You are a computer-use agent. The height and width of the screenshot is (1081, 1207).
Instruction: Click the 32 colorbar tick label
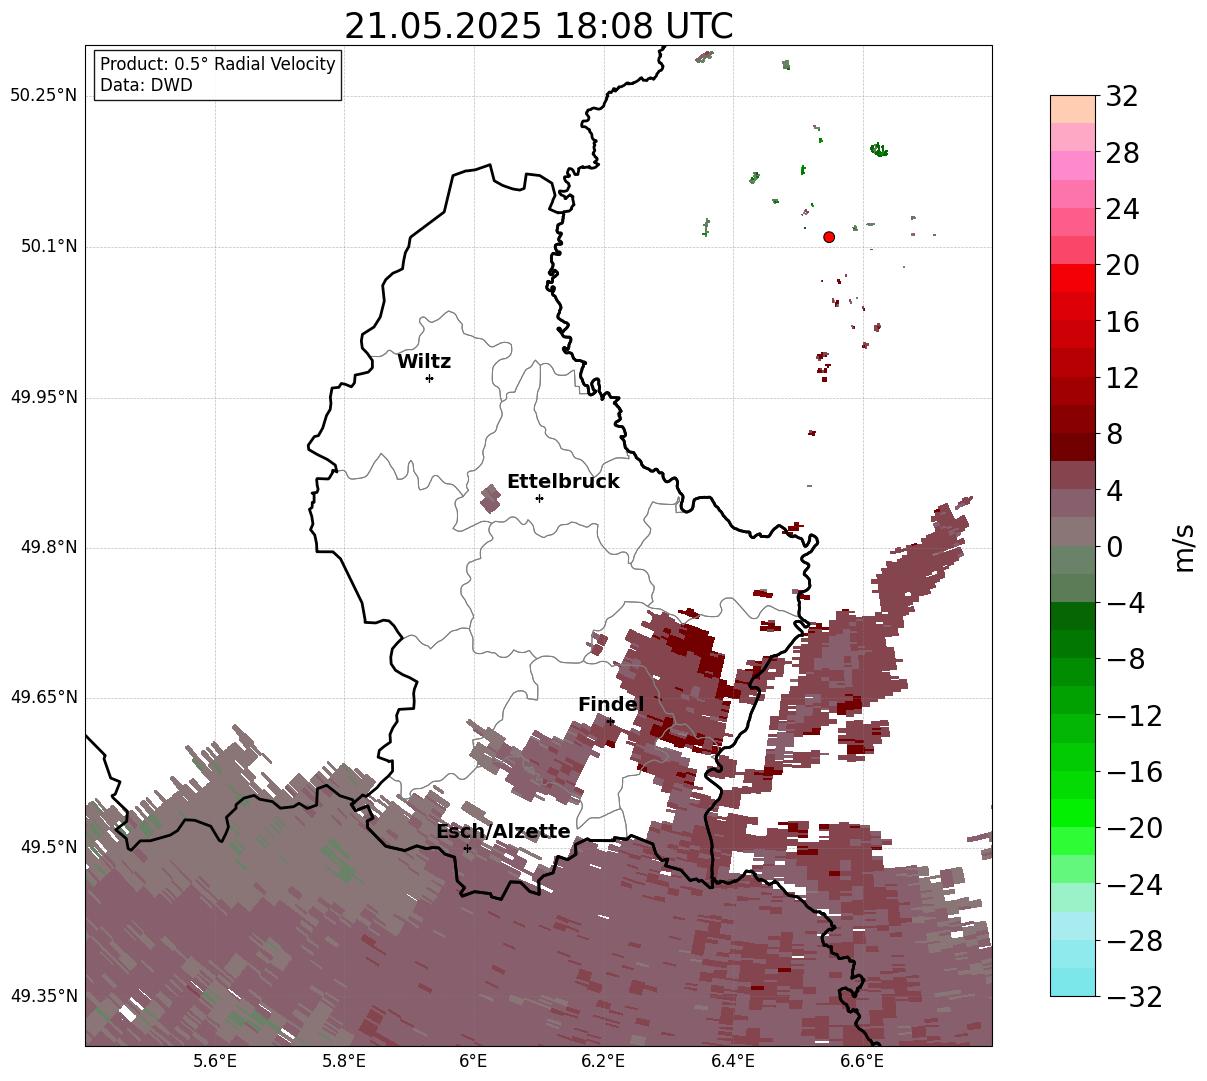[1121, 97]
